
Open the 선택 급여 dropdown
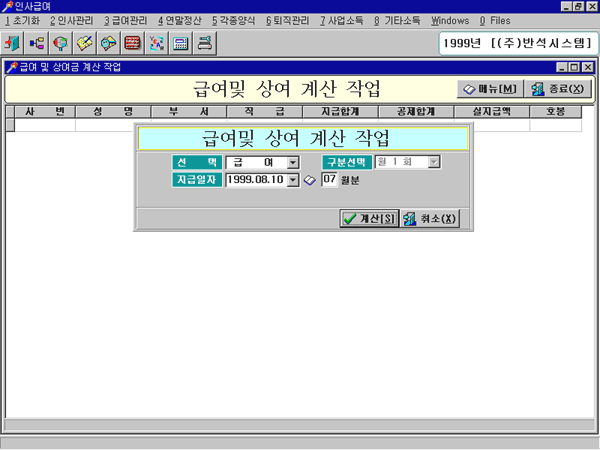(x=292, y=162)
